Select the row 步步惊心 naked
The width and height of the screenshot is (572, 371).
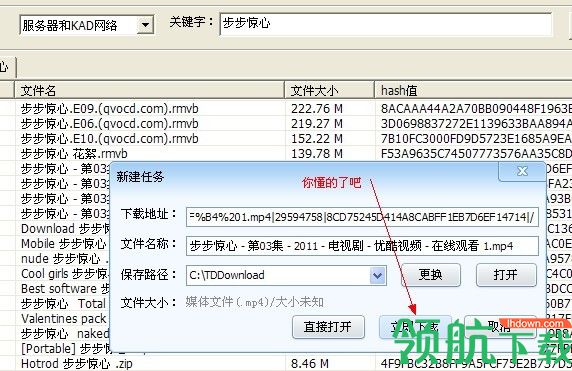tap(65, 333)
